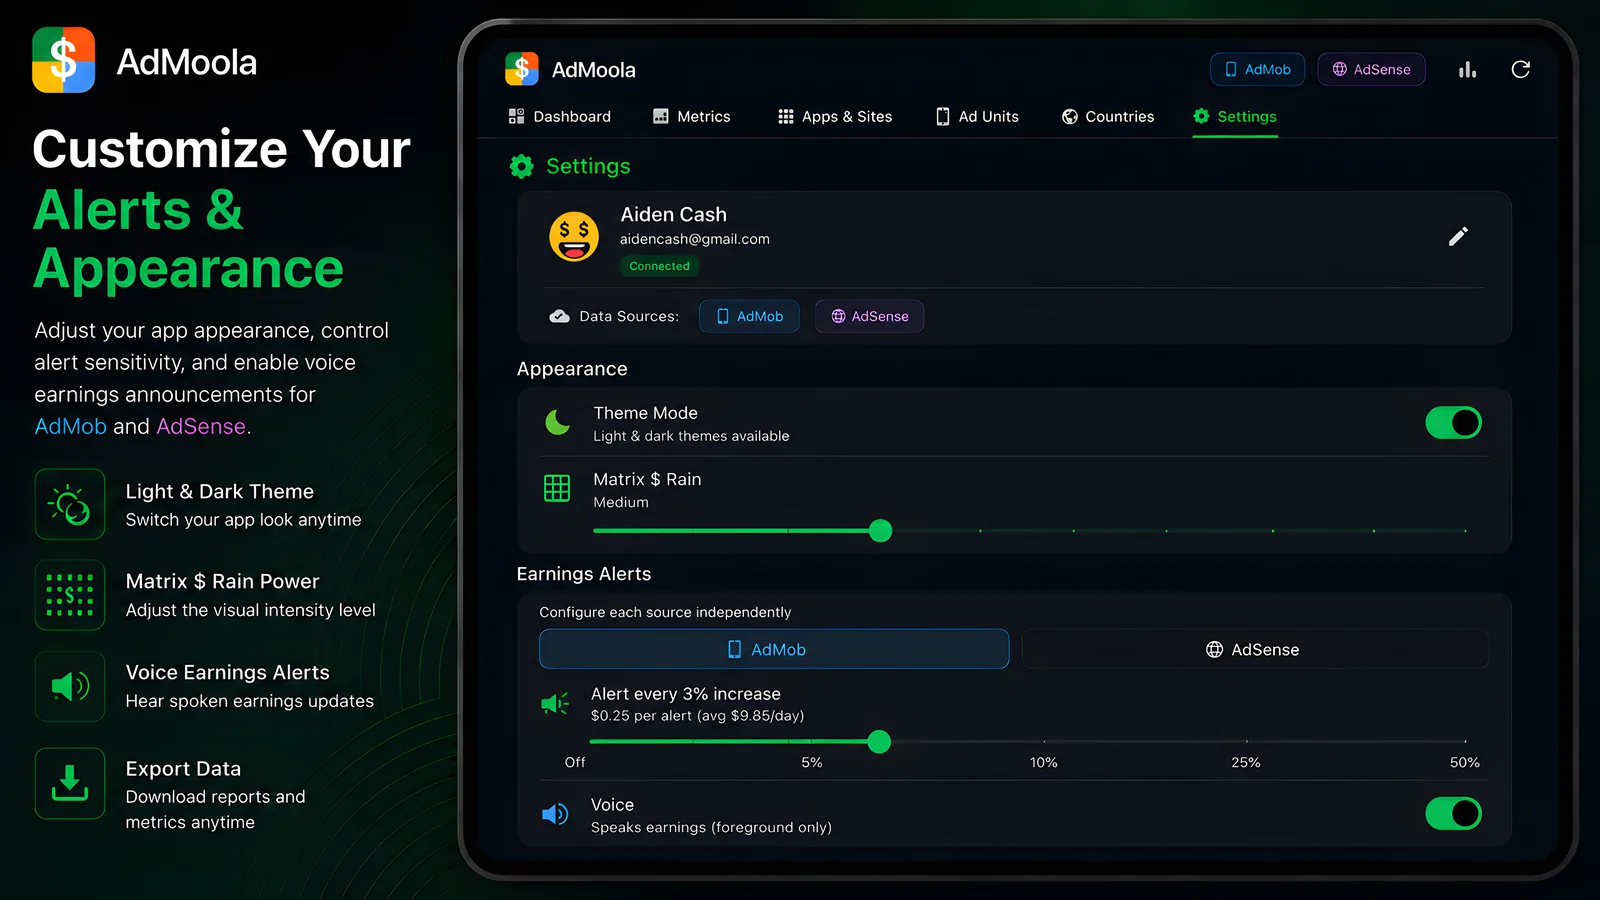Click the AdMob data source chip

(x=749, y=316)
